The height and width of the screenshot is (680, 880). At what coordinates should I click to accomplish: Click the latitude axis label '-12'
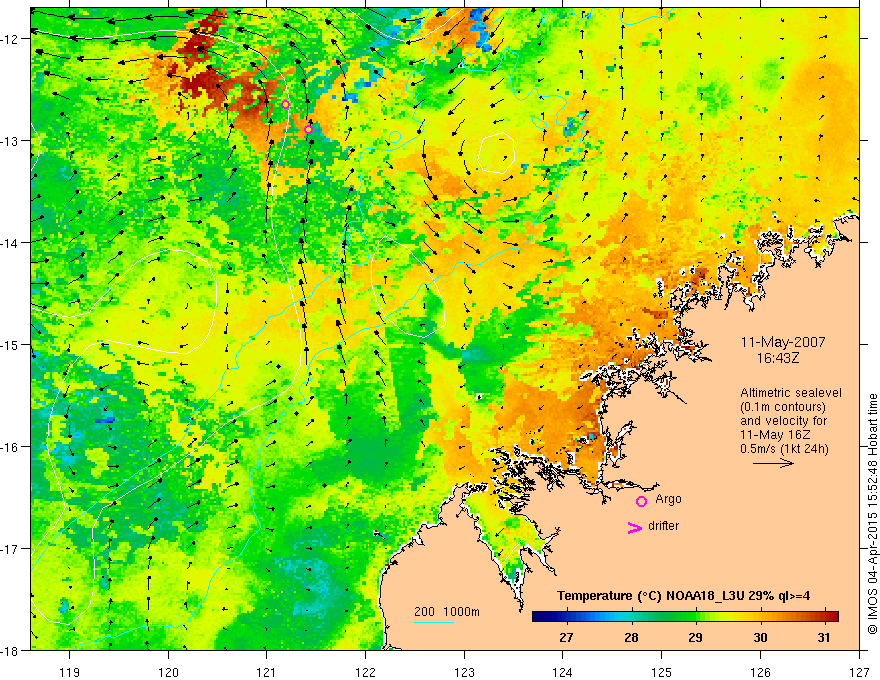point(11,39)
